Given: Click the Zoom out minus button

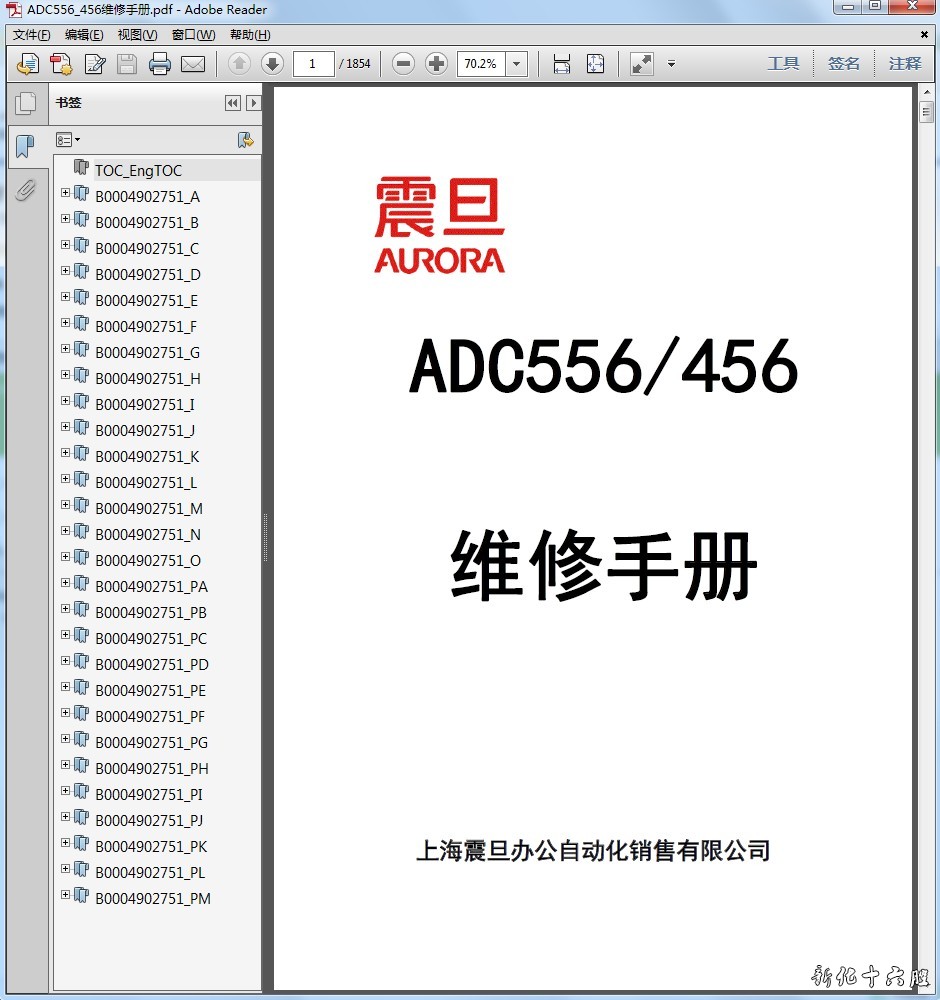Looking at the screenshot, I should (403, 64).
